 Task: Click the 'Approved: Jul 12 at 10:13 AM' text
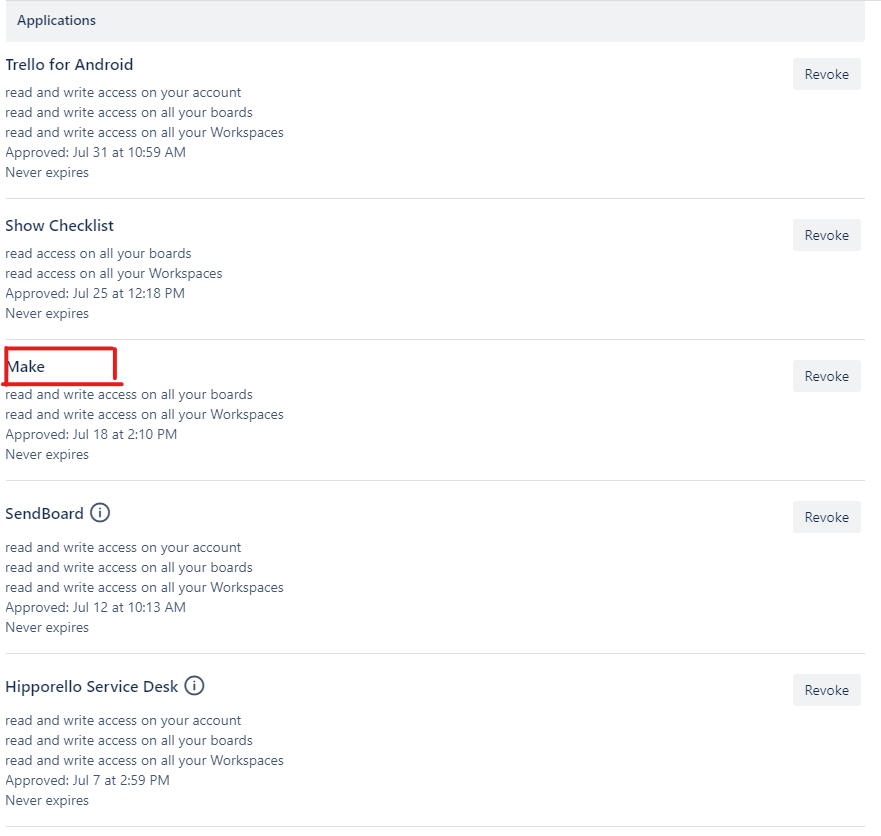[x=96, y=607]
